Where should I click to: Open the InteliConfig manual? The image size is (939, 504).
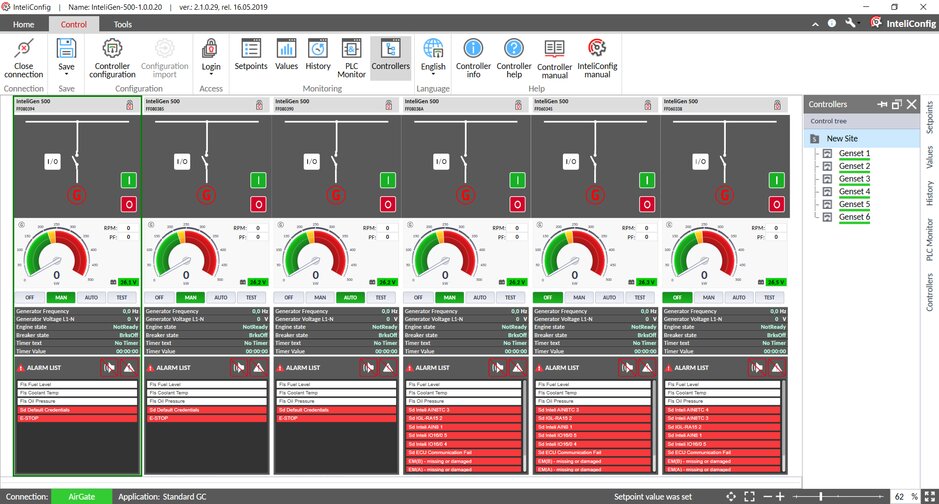coord(597,59)
